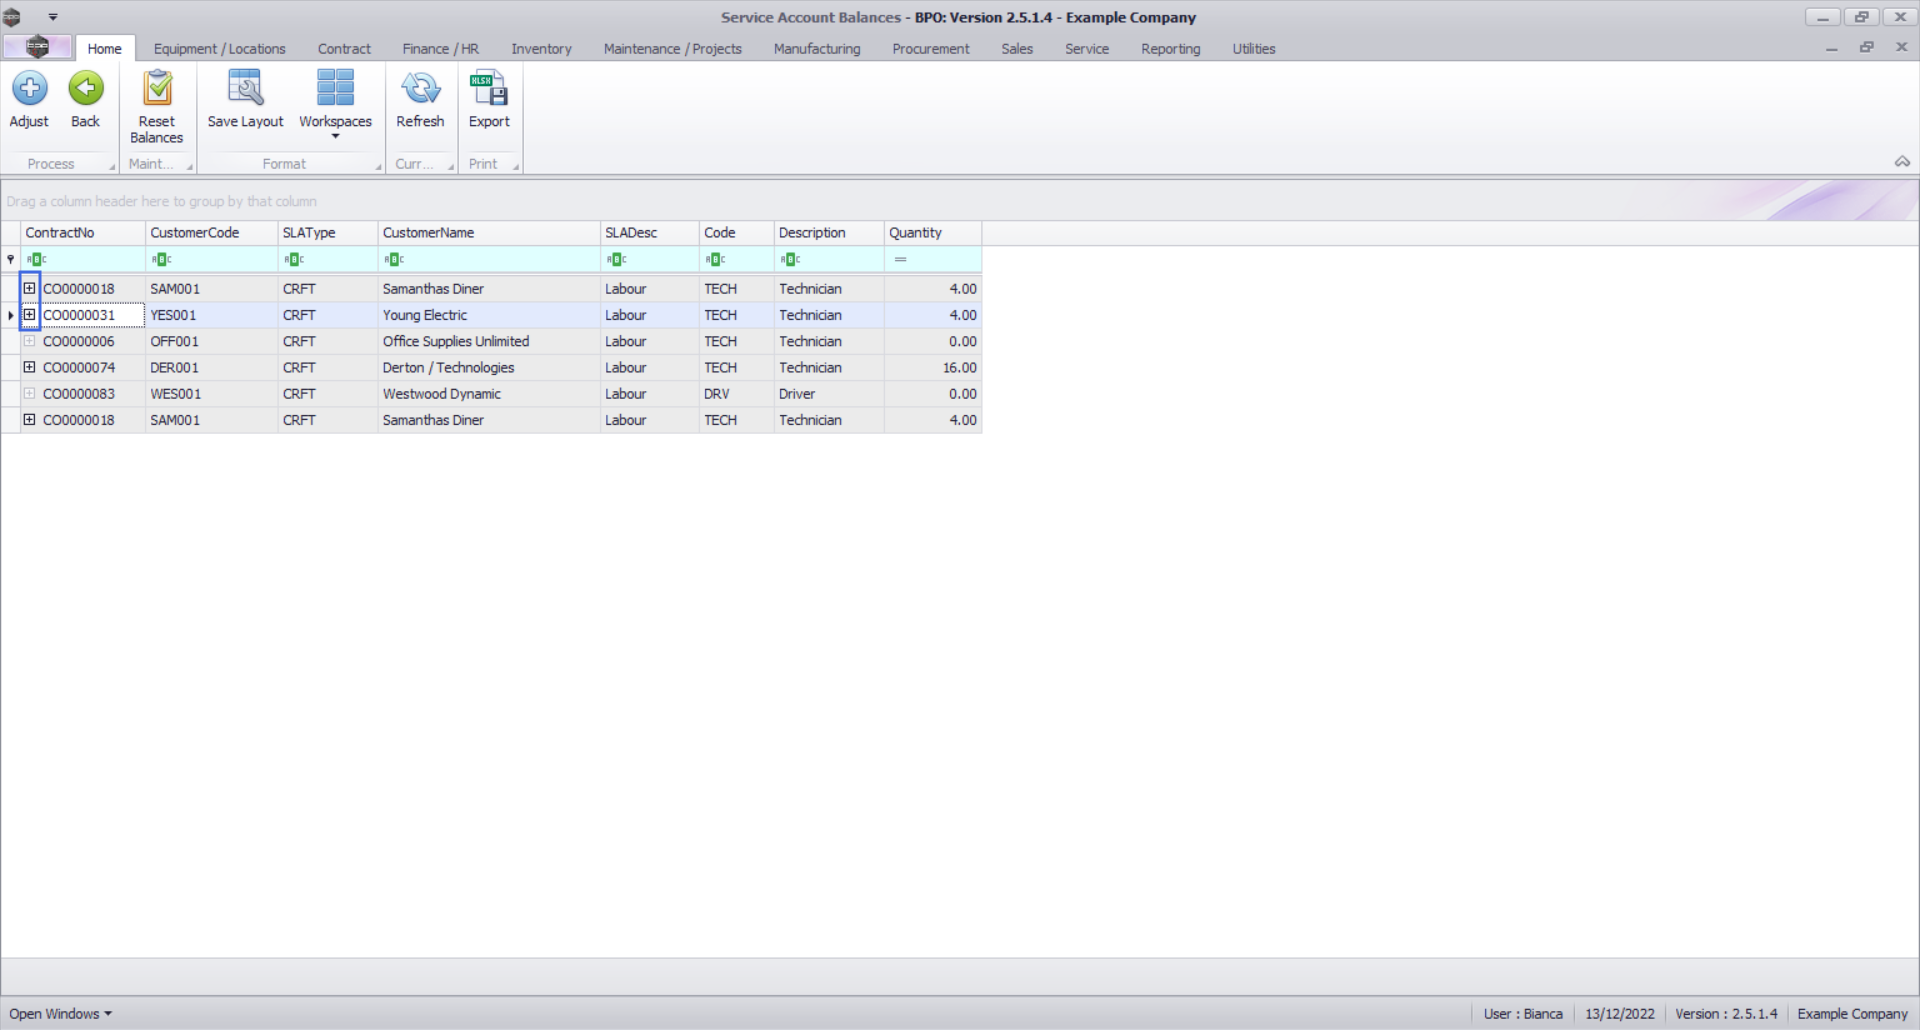Click the Export XLSX icon
This screenshot has height=1030, width=1920.
[x=489, y=88]
